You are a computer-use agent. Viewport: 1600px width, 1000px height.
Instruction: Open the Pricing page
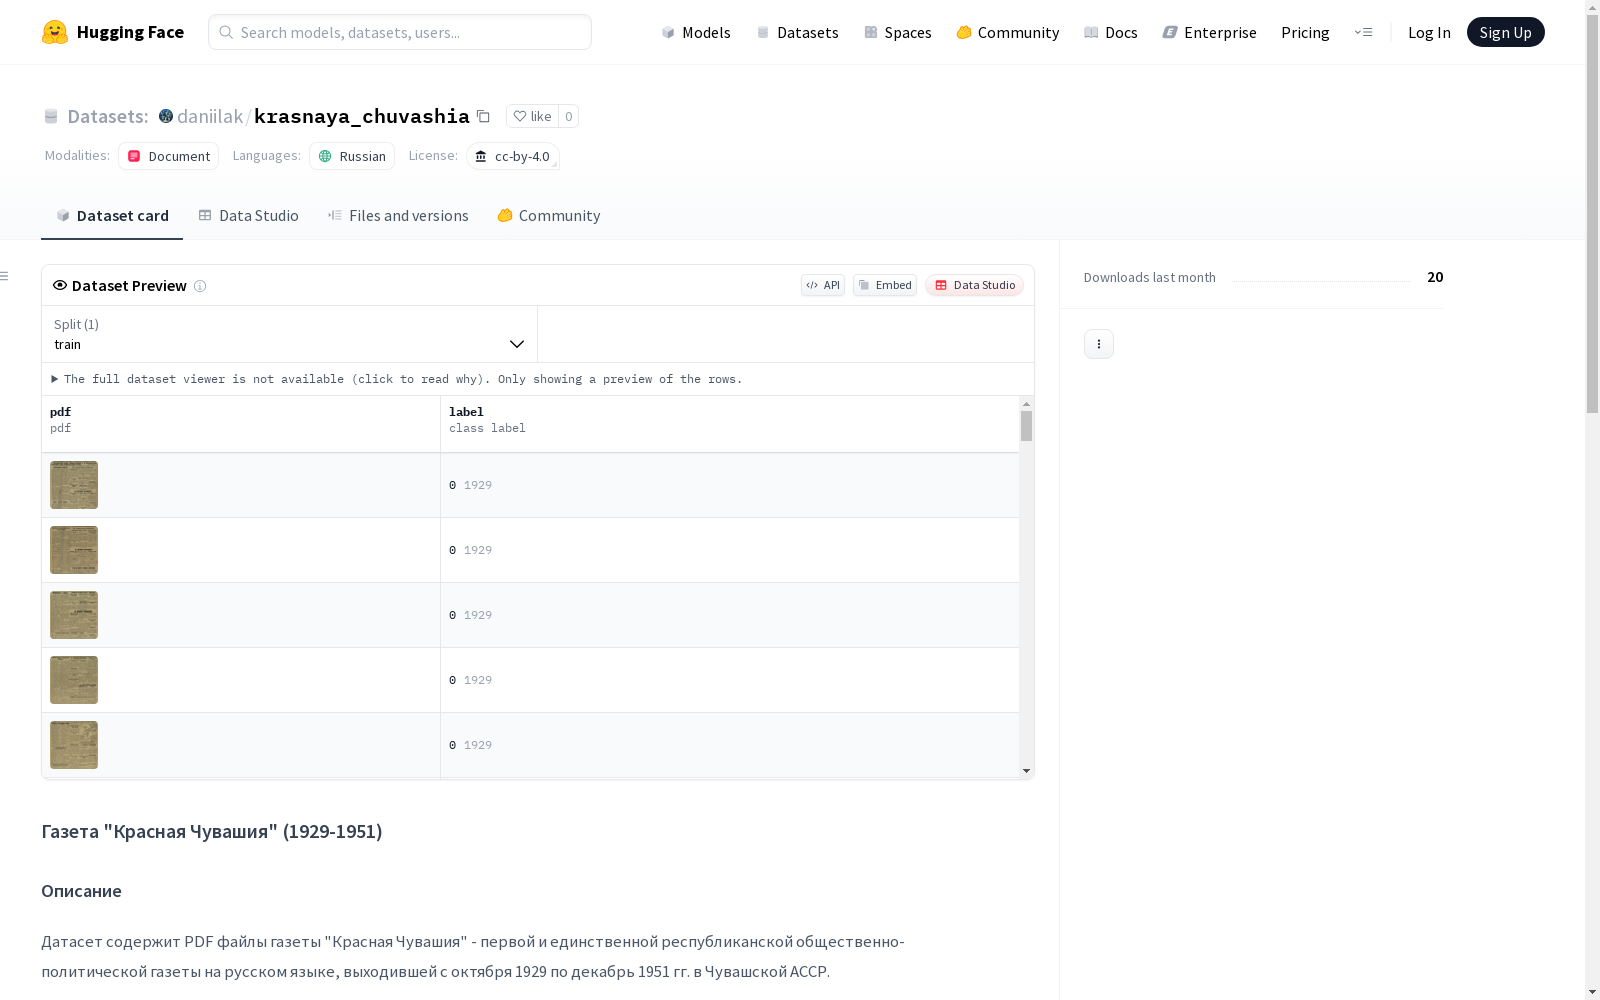1305,32
